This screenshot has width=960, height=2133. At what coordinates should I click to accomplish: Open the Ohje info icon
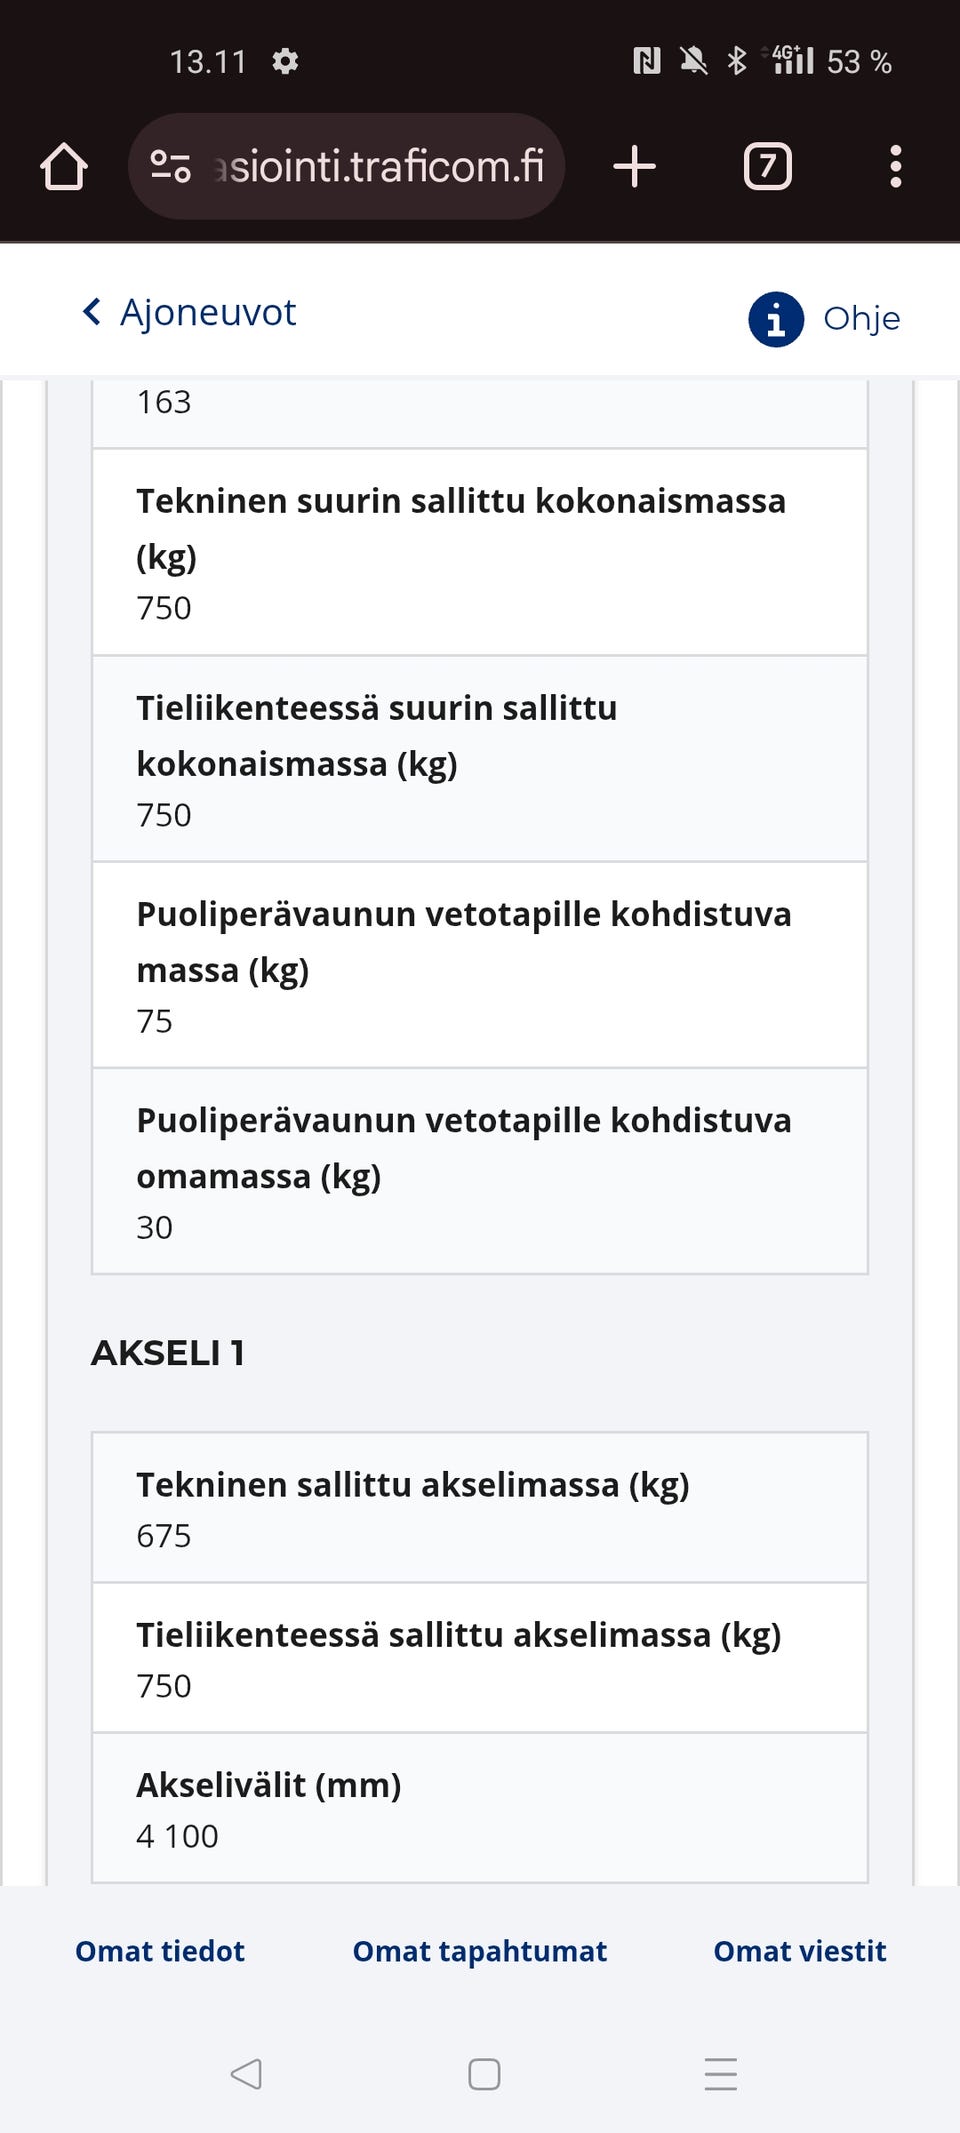(775, 319)
